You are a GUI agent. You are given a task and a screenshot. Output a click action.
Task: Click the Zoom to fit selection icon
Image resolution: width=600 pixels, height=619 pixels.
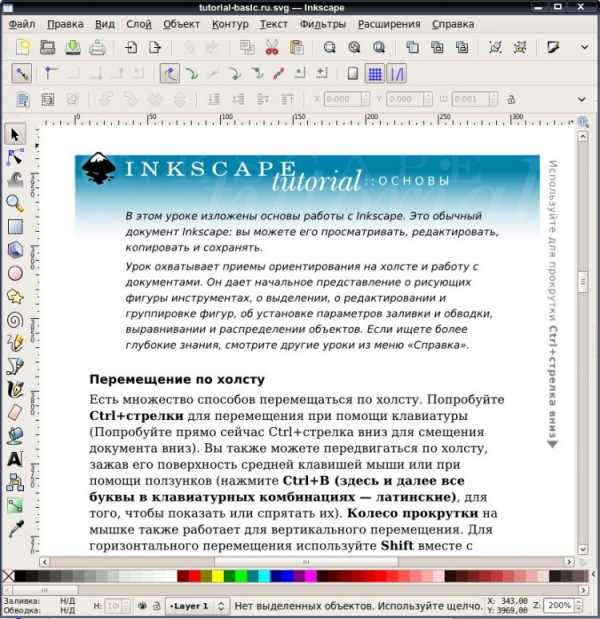coord(330,47)
